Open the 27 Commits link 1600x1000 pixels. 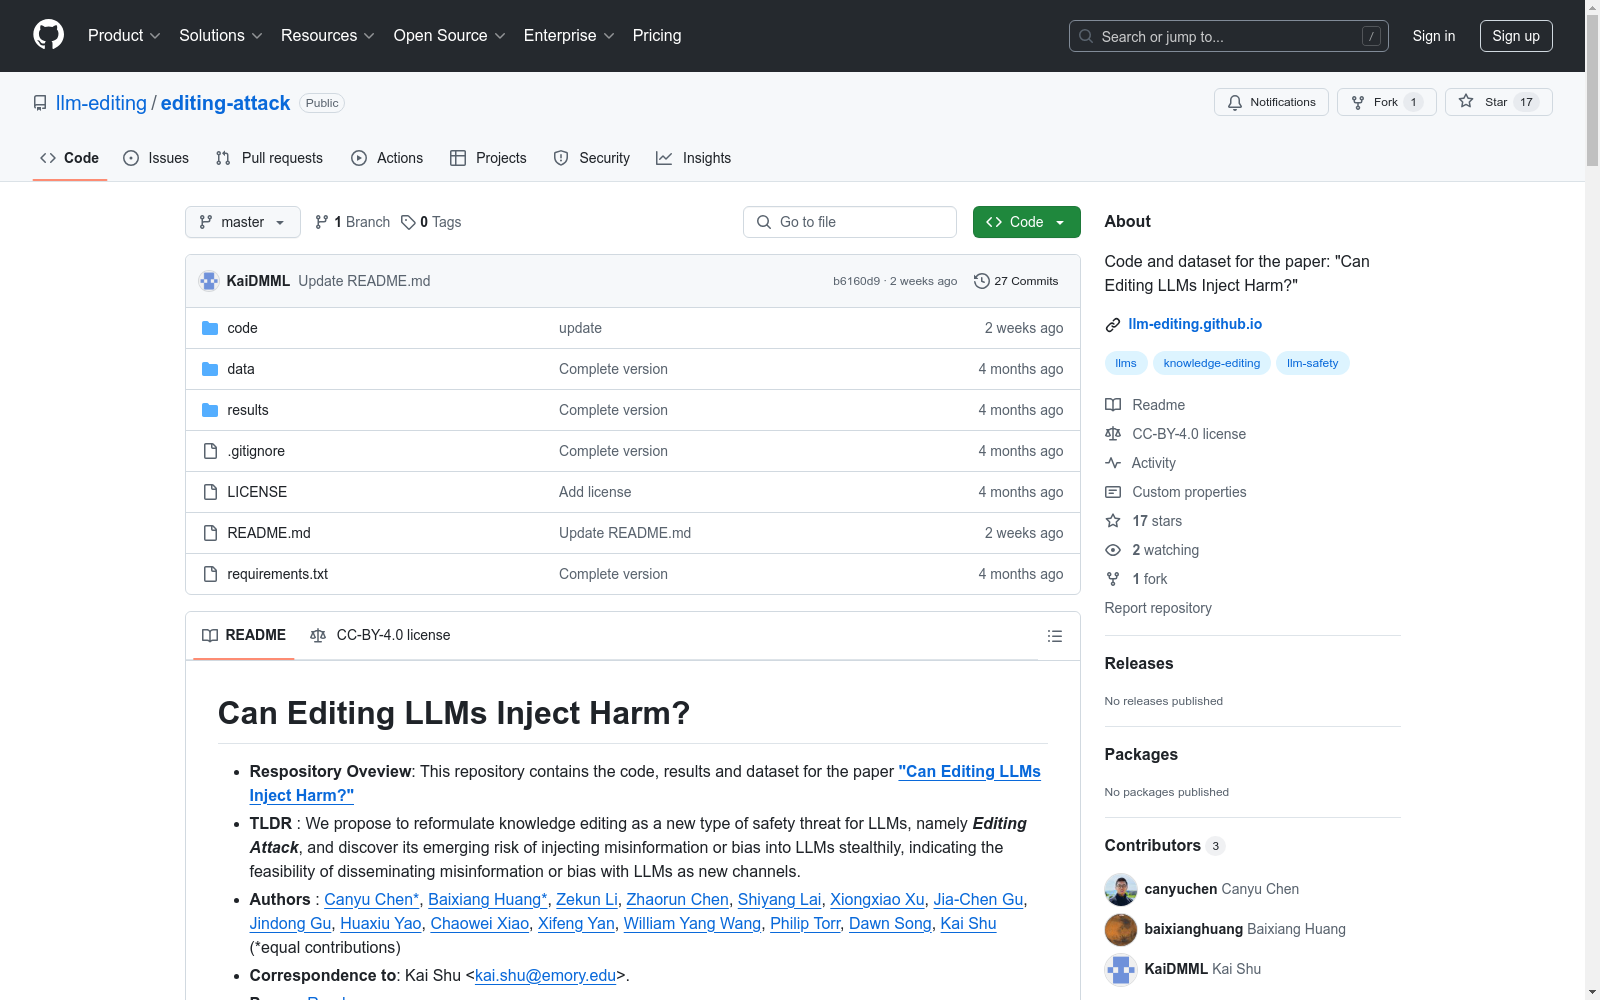tap(1016, 281)
